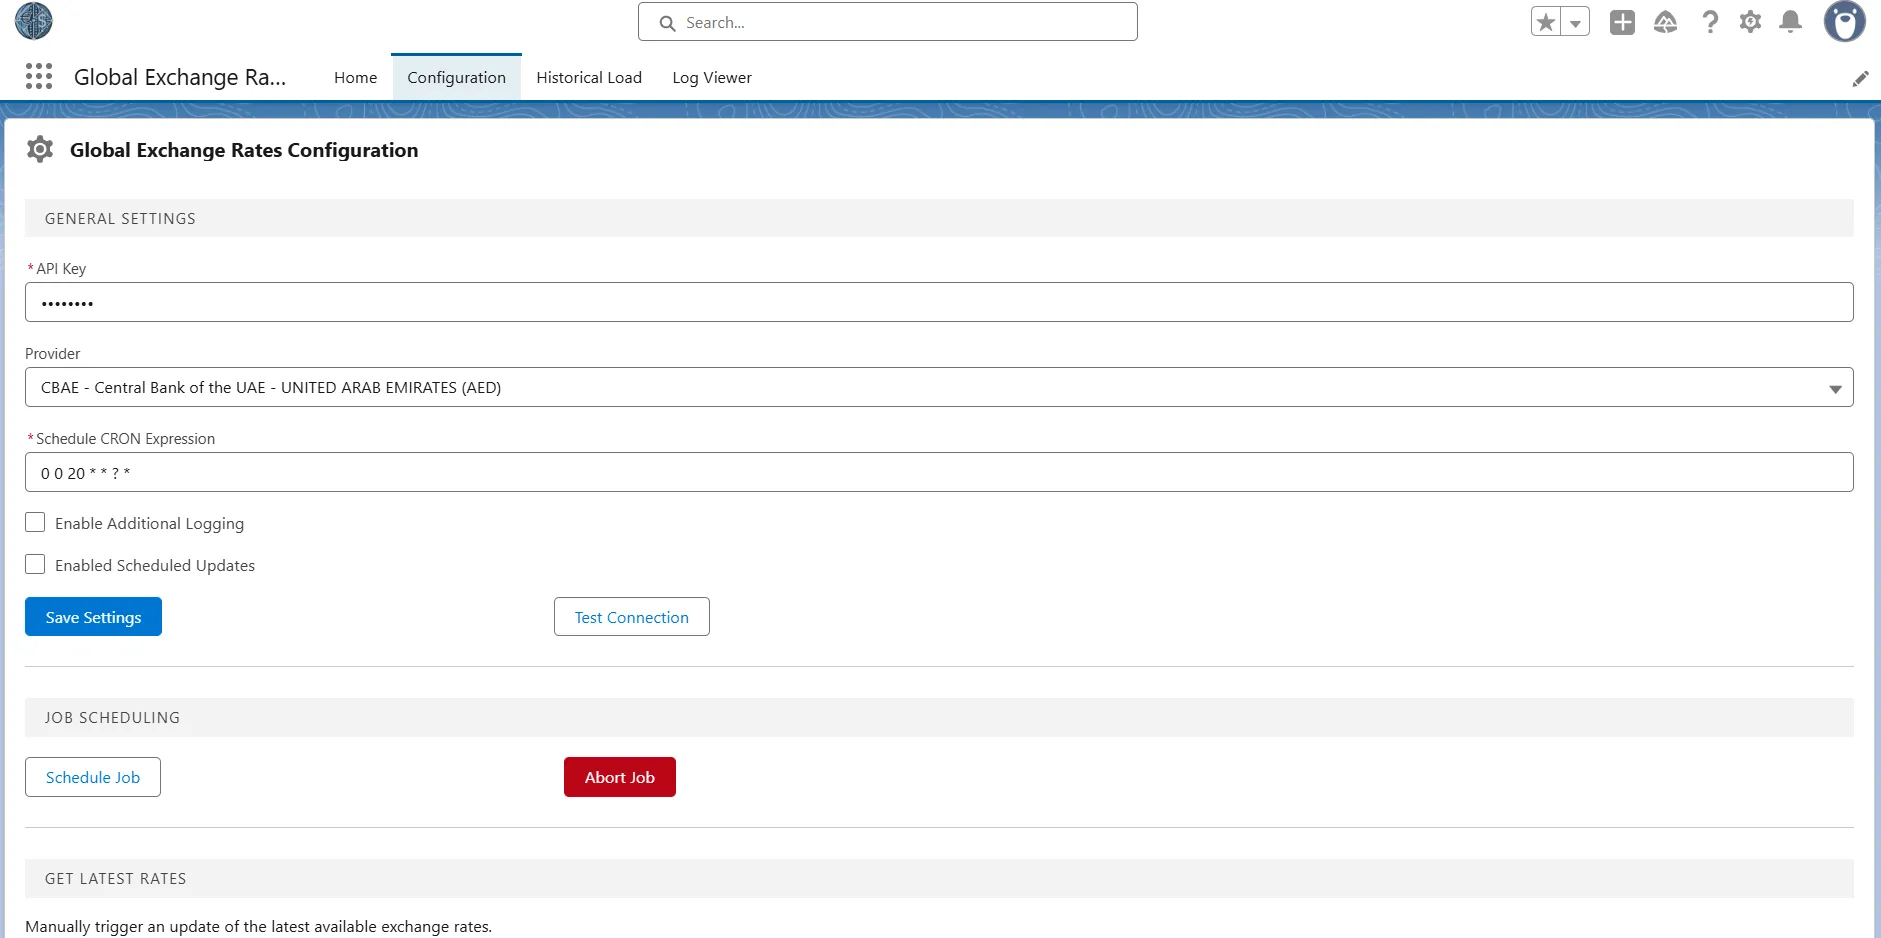The image size is (1881, 938).
Task: Click the 'Manually trigger an update' description text
Action: coord(259,927)
